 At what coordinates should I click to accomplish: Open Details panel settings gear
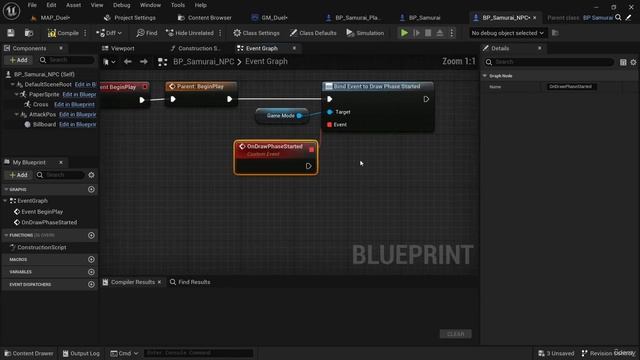click(633, 62)
